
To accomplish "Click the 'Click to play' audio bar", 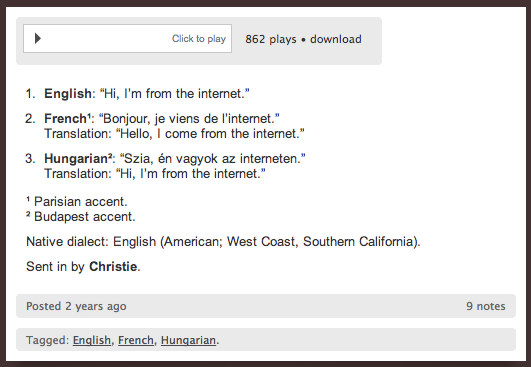I will click(x=127, y=39).
